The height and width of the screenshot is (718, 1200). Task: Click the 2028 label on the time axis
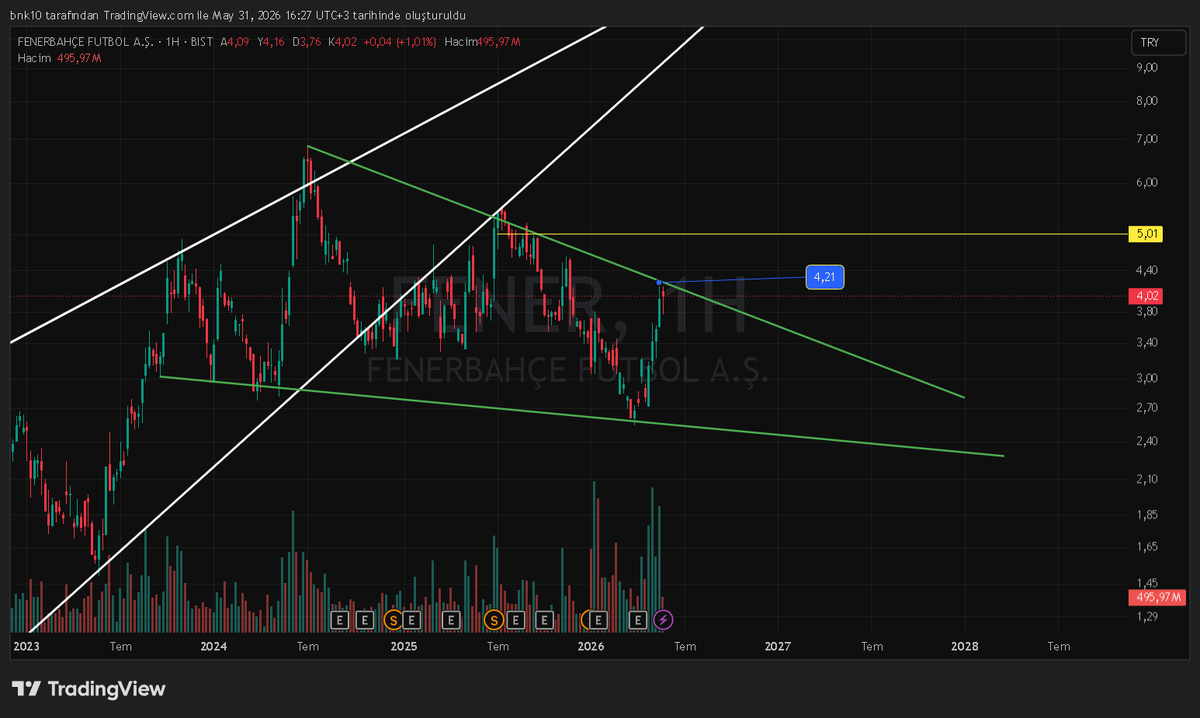point(965,646)
